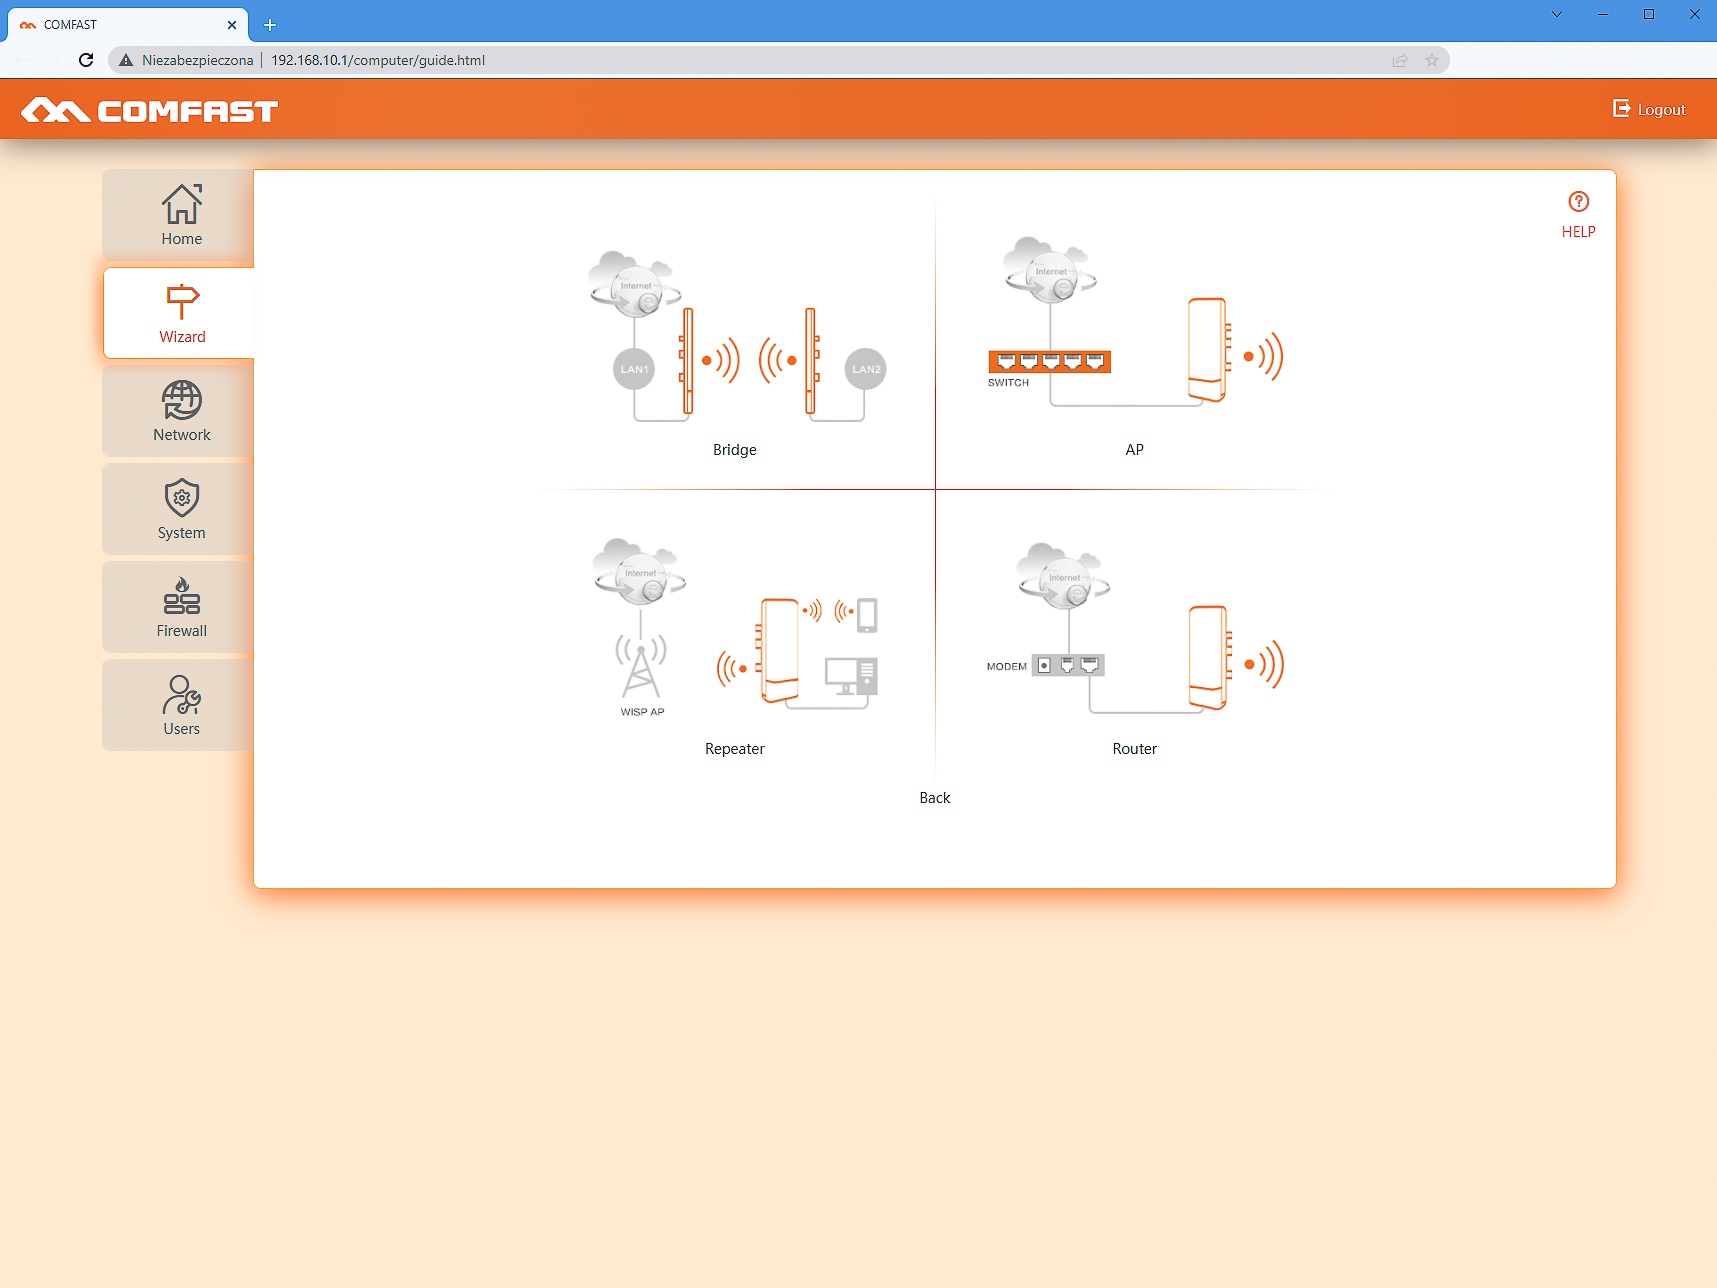Open the Home section house icon
The image size is (1717, 1288).
coord(182,204)
